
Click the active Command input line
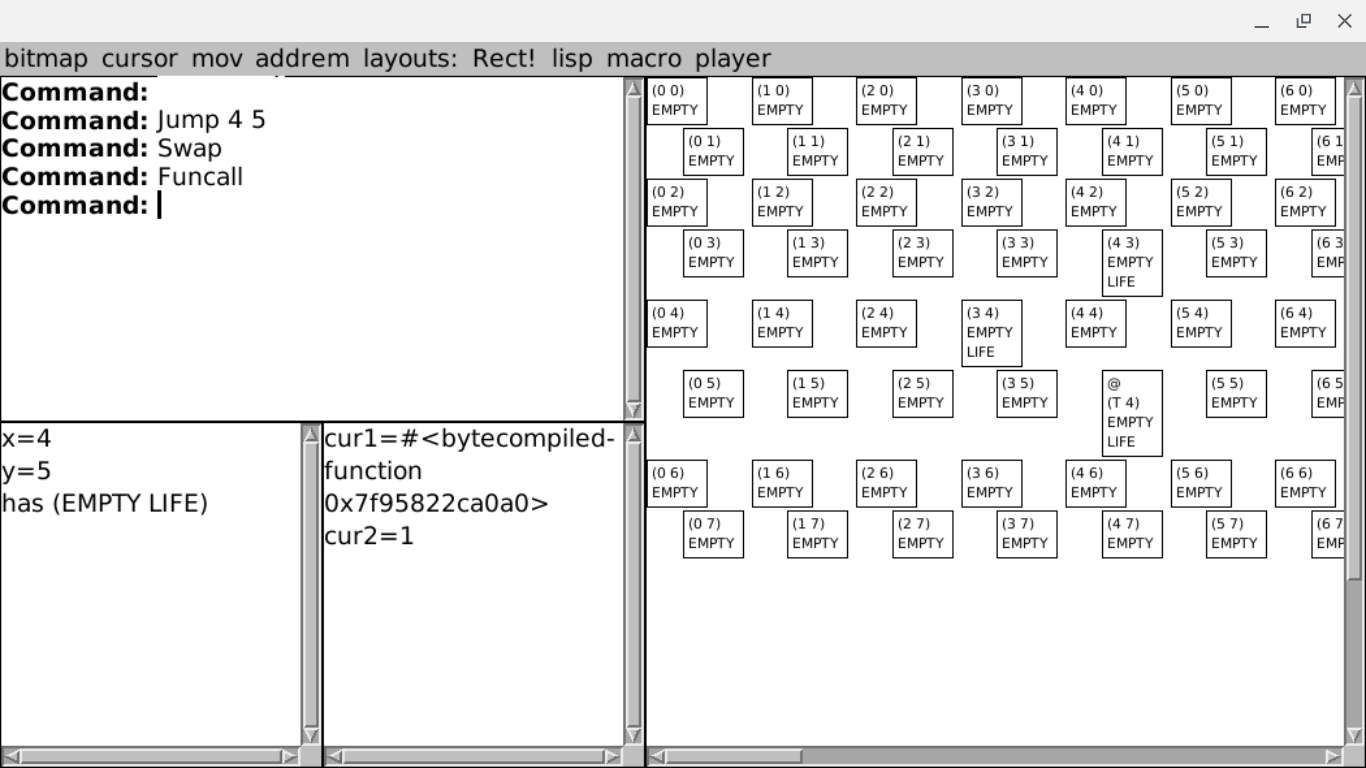click(390, 206)
